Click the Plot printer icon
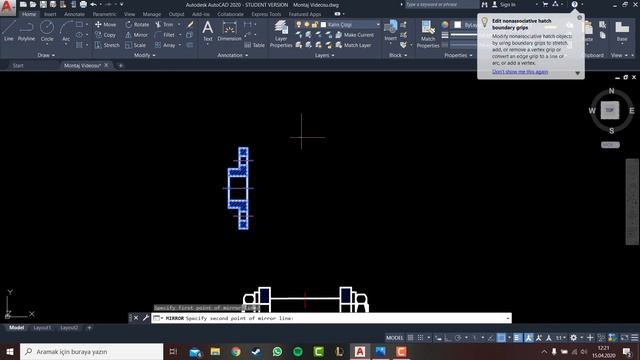This screenshot has height=360, width=640. (83, 4)
